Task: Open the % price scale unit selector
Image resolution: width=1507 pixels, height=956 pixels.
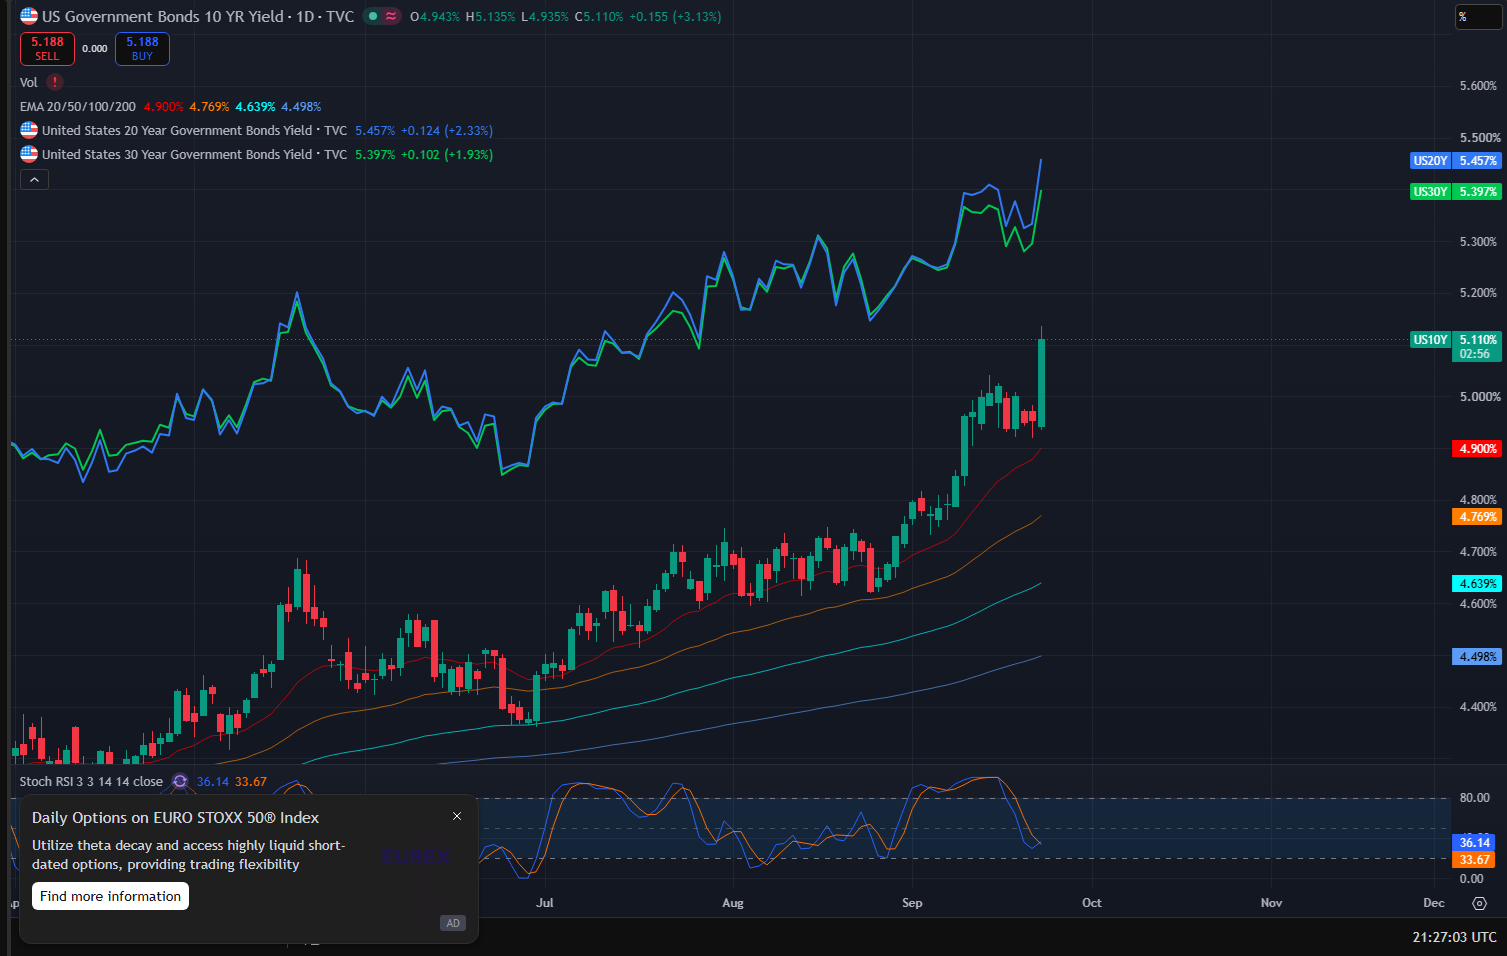Action: pyautogui.click(x=1478, y=17)
